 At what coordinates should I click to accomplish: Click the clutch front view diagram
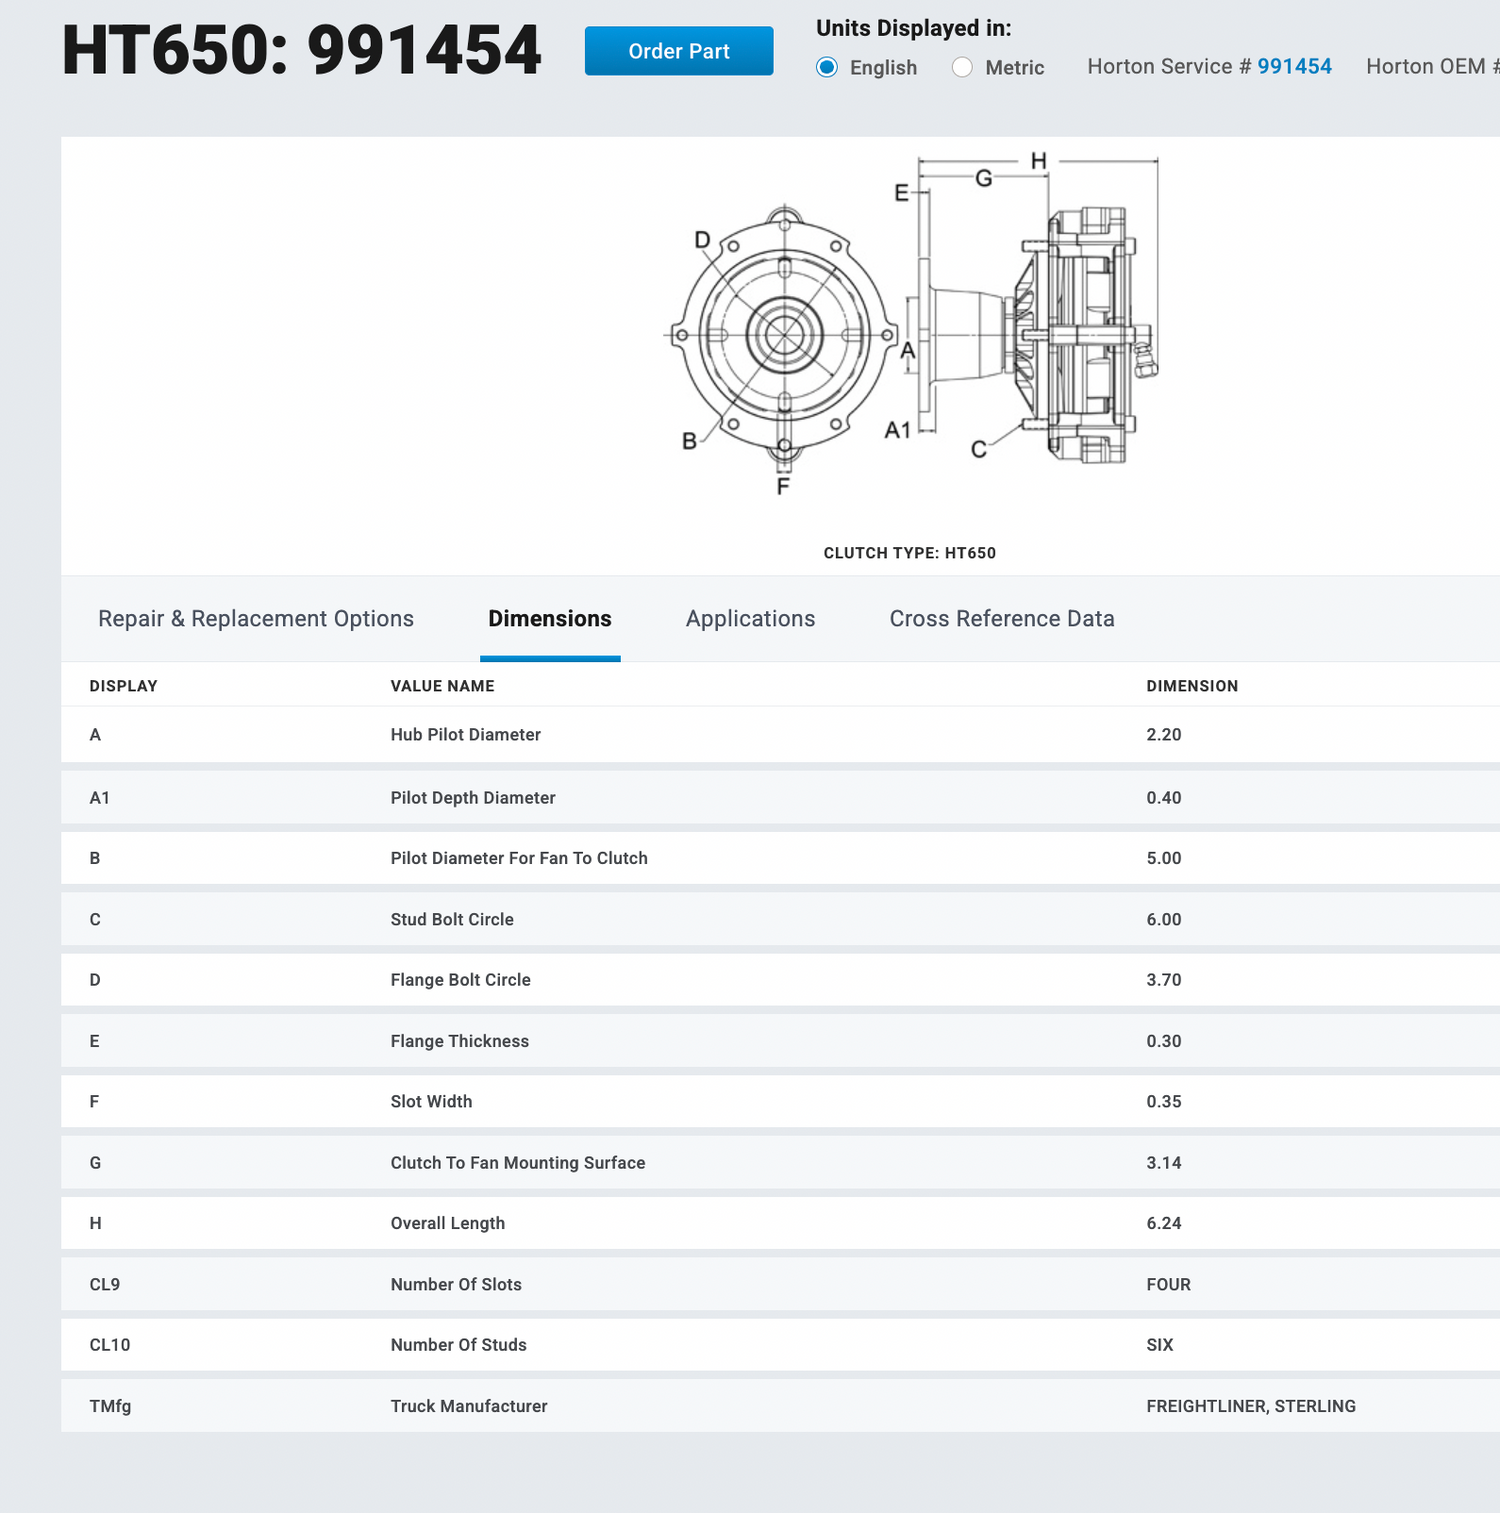(783, 336)
